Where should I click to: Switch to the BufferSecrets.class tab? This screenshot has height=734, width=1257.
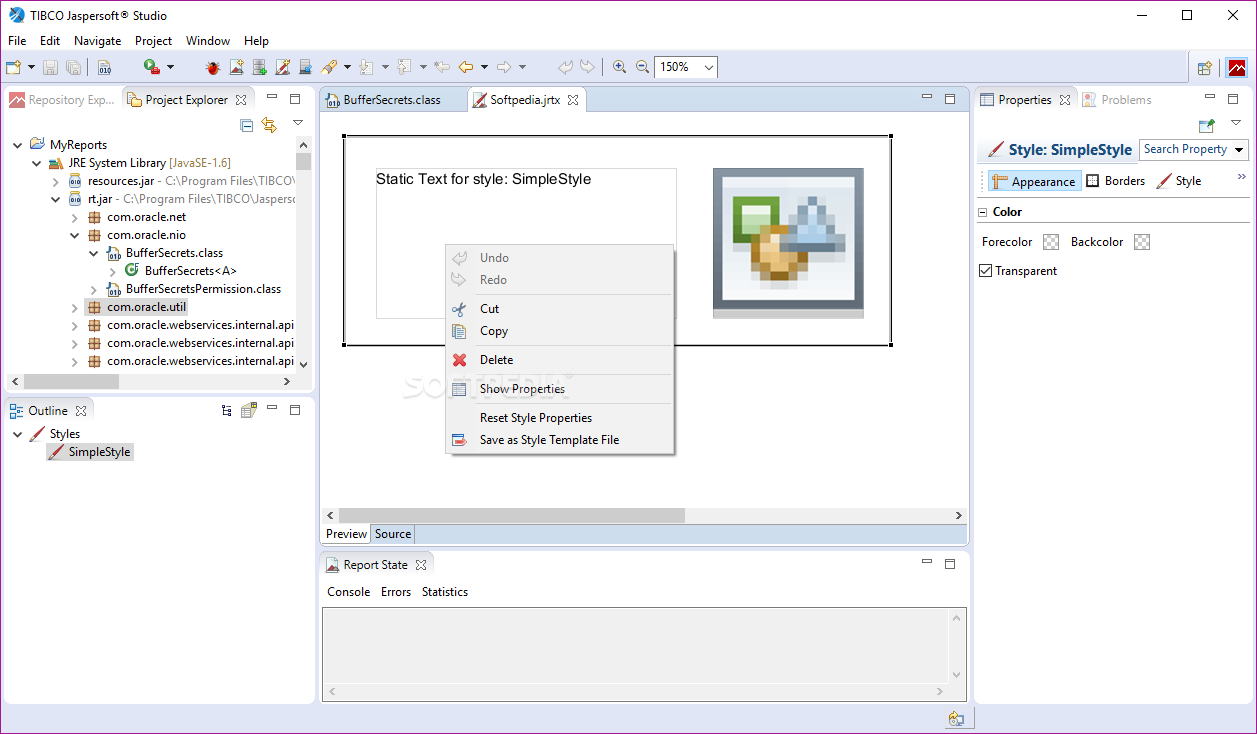(393, 100)
